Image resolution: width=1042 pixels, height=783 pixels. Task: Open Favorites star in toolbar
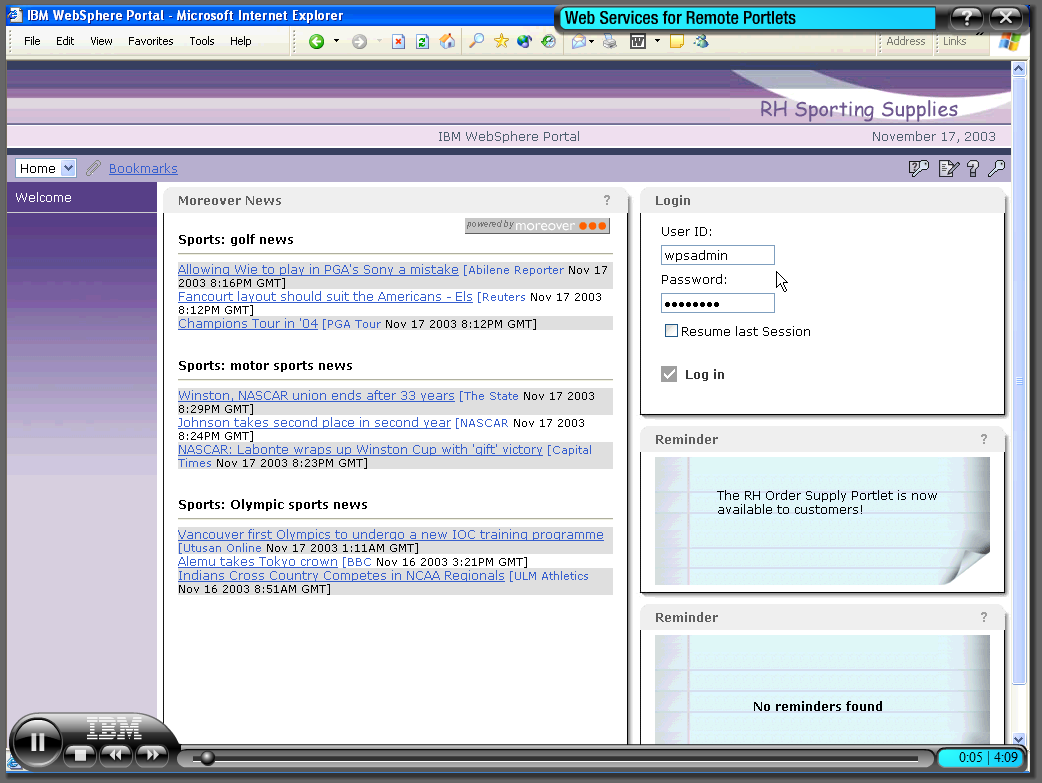click(x=501, y=41)
